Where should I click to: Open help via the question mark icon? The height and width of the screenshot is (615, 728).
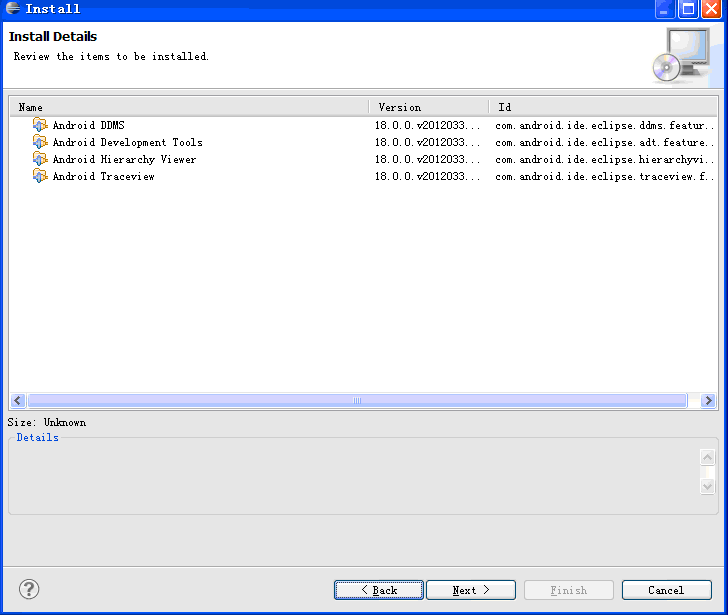coord(29,589)
